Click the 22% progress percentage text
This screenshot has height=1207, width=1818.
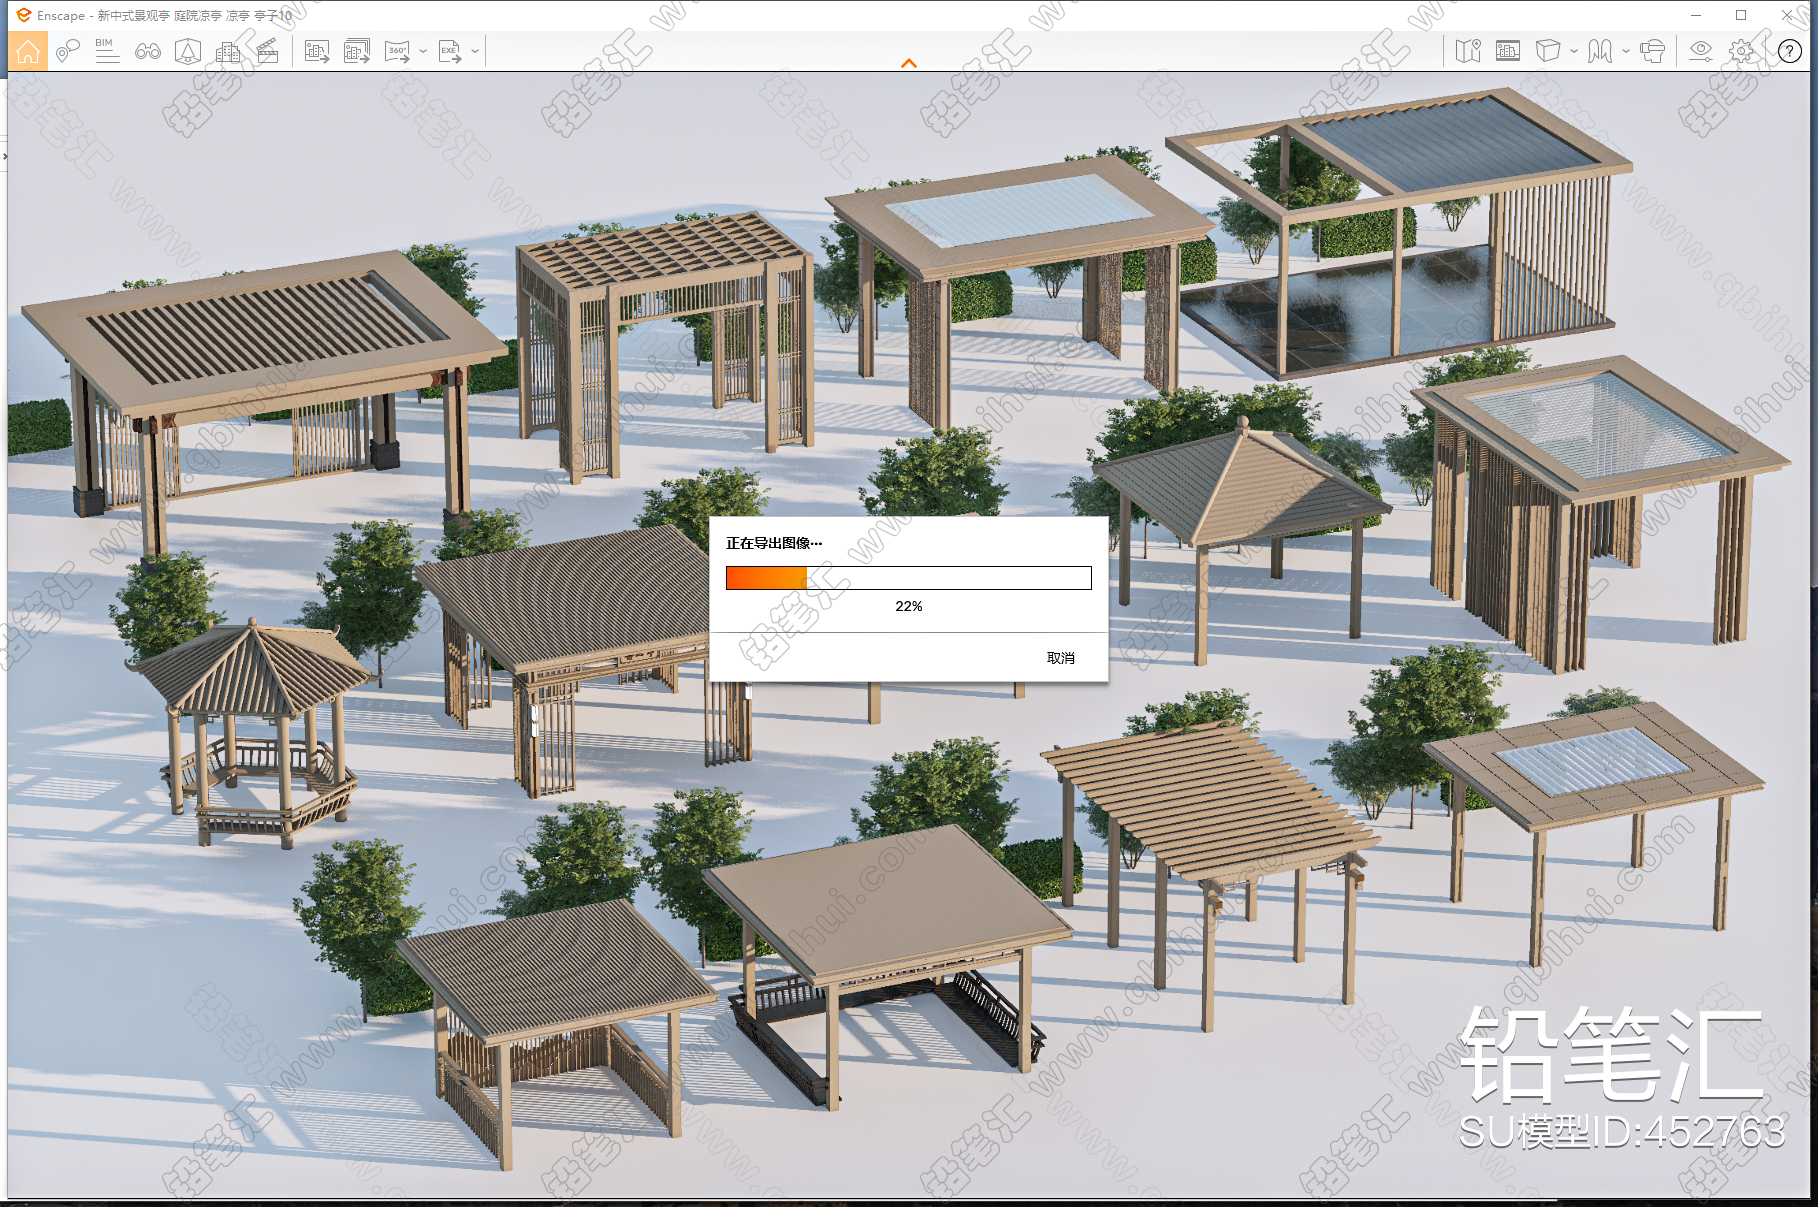coord(909,606)
